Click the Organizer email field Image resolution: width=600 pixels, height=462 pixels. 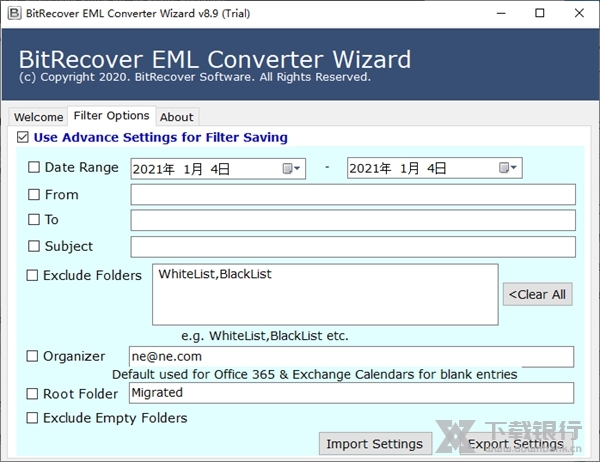pos(351,357)
